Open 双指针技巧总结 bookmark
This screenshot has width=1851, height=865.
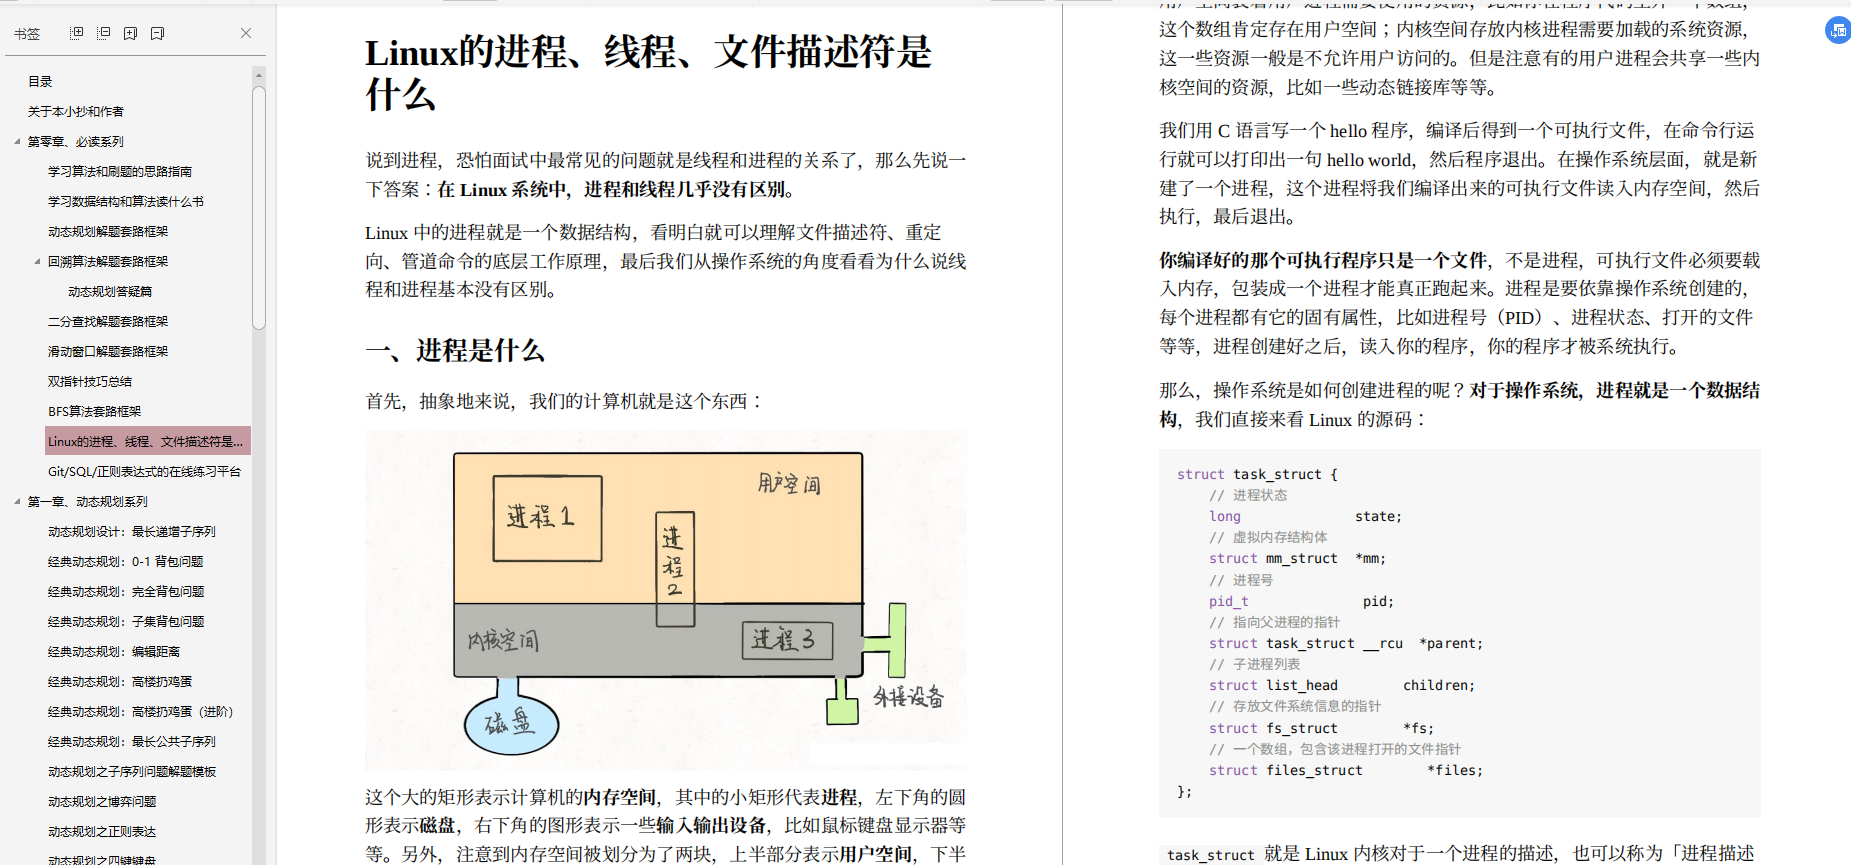(x=90, y=381)
